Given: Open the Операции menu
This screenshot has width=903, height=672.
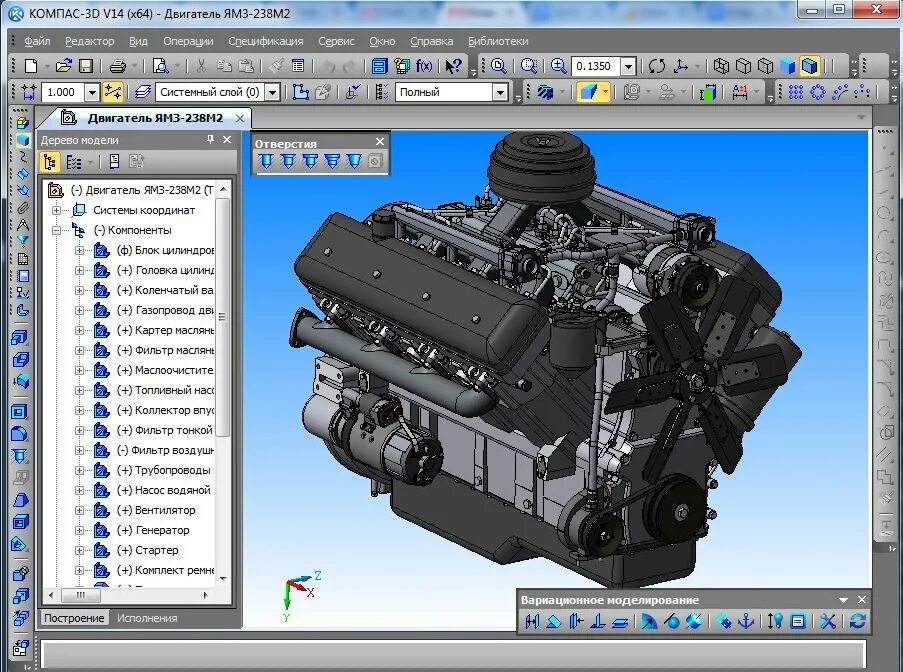Looking at the screenshot, I should [188, 41].
